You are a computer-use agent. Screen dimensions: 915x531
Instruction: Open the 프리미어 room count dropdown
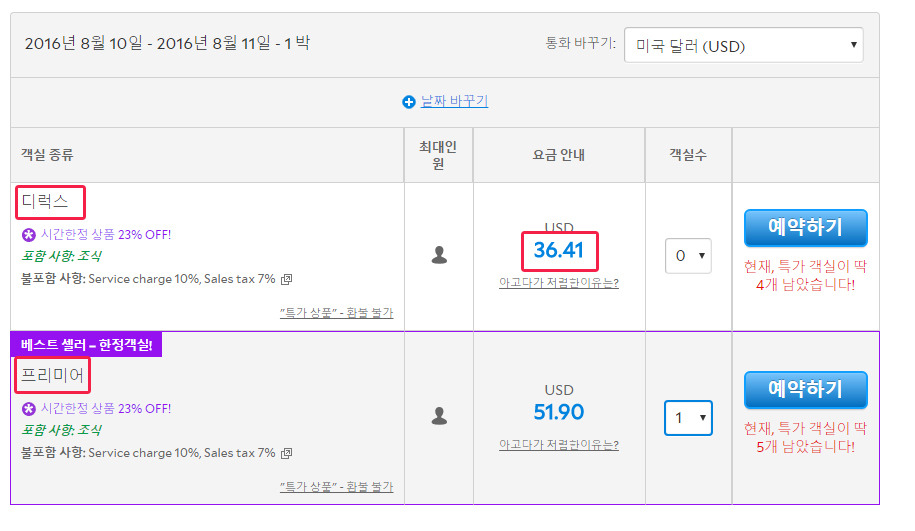[x=688, y=417]
